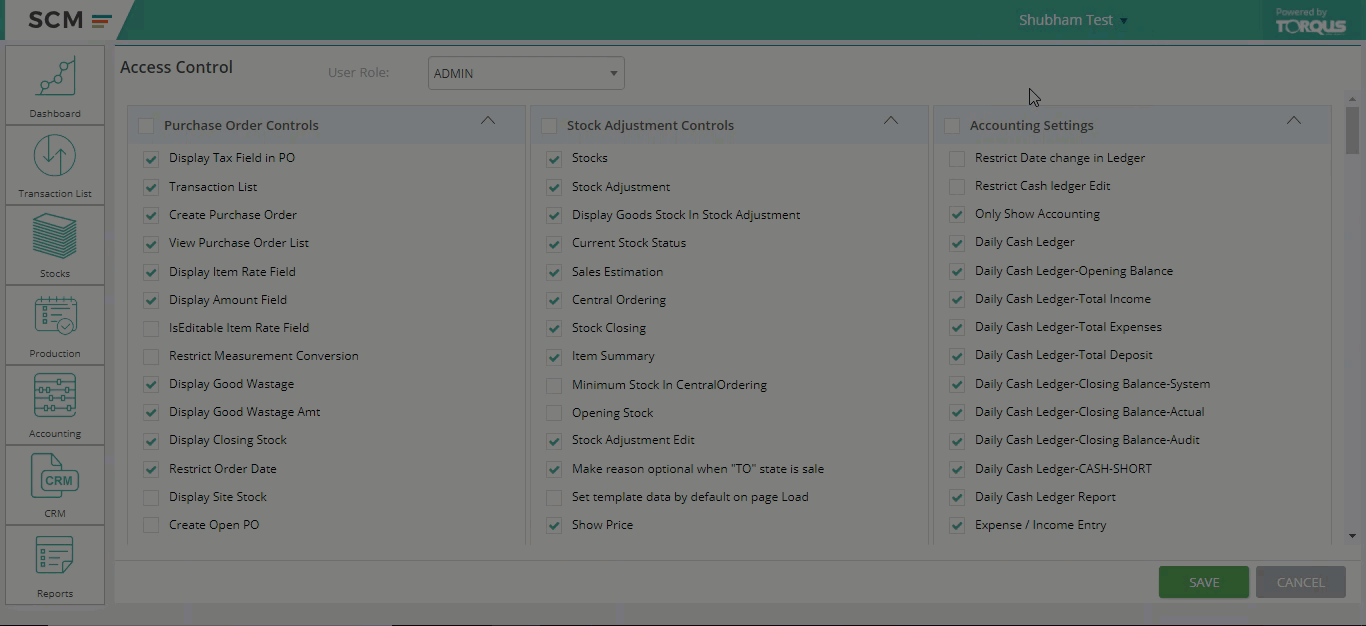The width and height of the screenshot is (1366, 626).
Task: Uncheck Display Good Wastage Amt
Action: click(151, 412)
